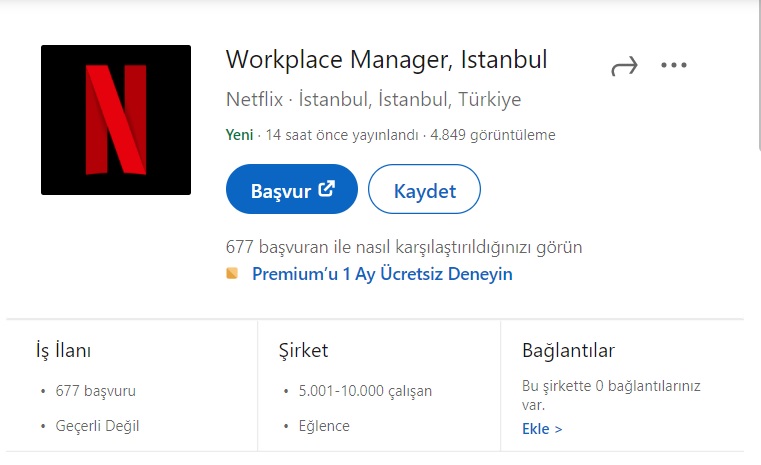Click the 5.001-10.000 çalışan item
761x465 pixels.
(x=365, y=391)
